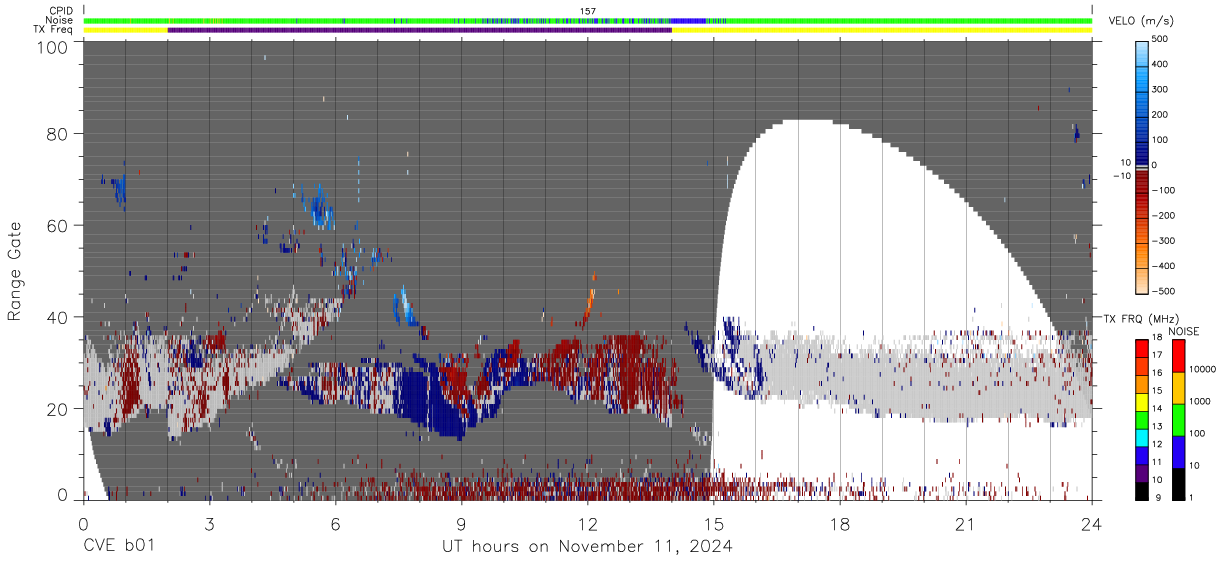The width and height of the screenshot is (1228, 567).
Task: Click the TX Freq label above the plot
Action: [54, 29]
